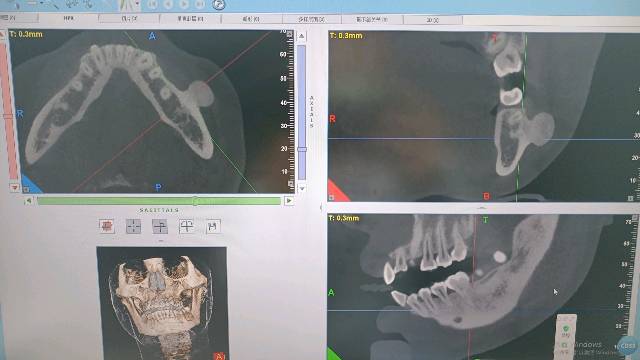This screenshot has width=640, height=360.
Task: Click the 3D skull rendering thumbnail
Action: 162,303
